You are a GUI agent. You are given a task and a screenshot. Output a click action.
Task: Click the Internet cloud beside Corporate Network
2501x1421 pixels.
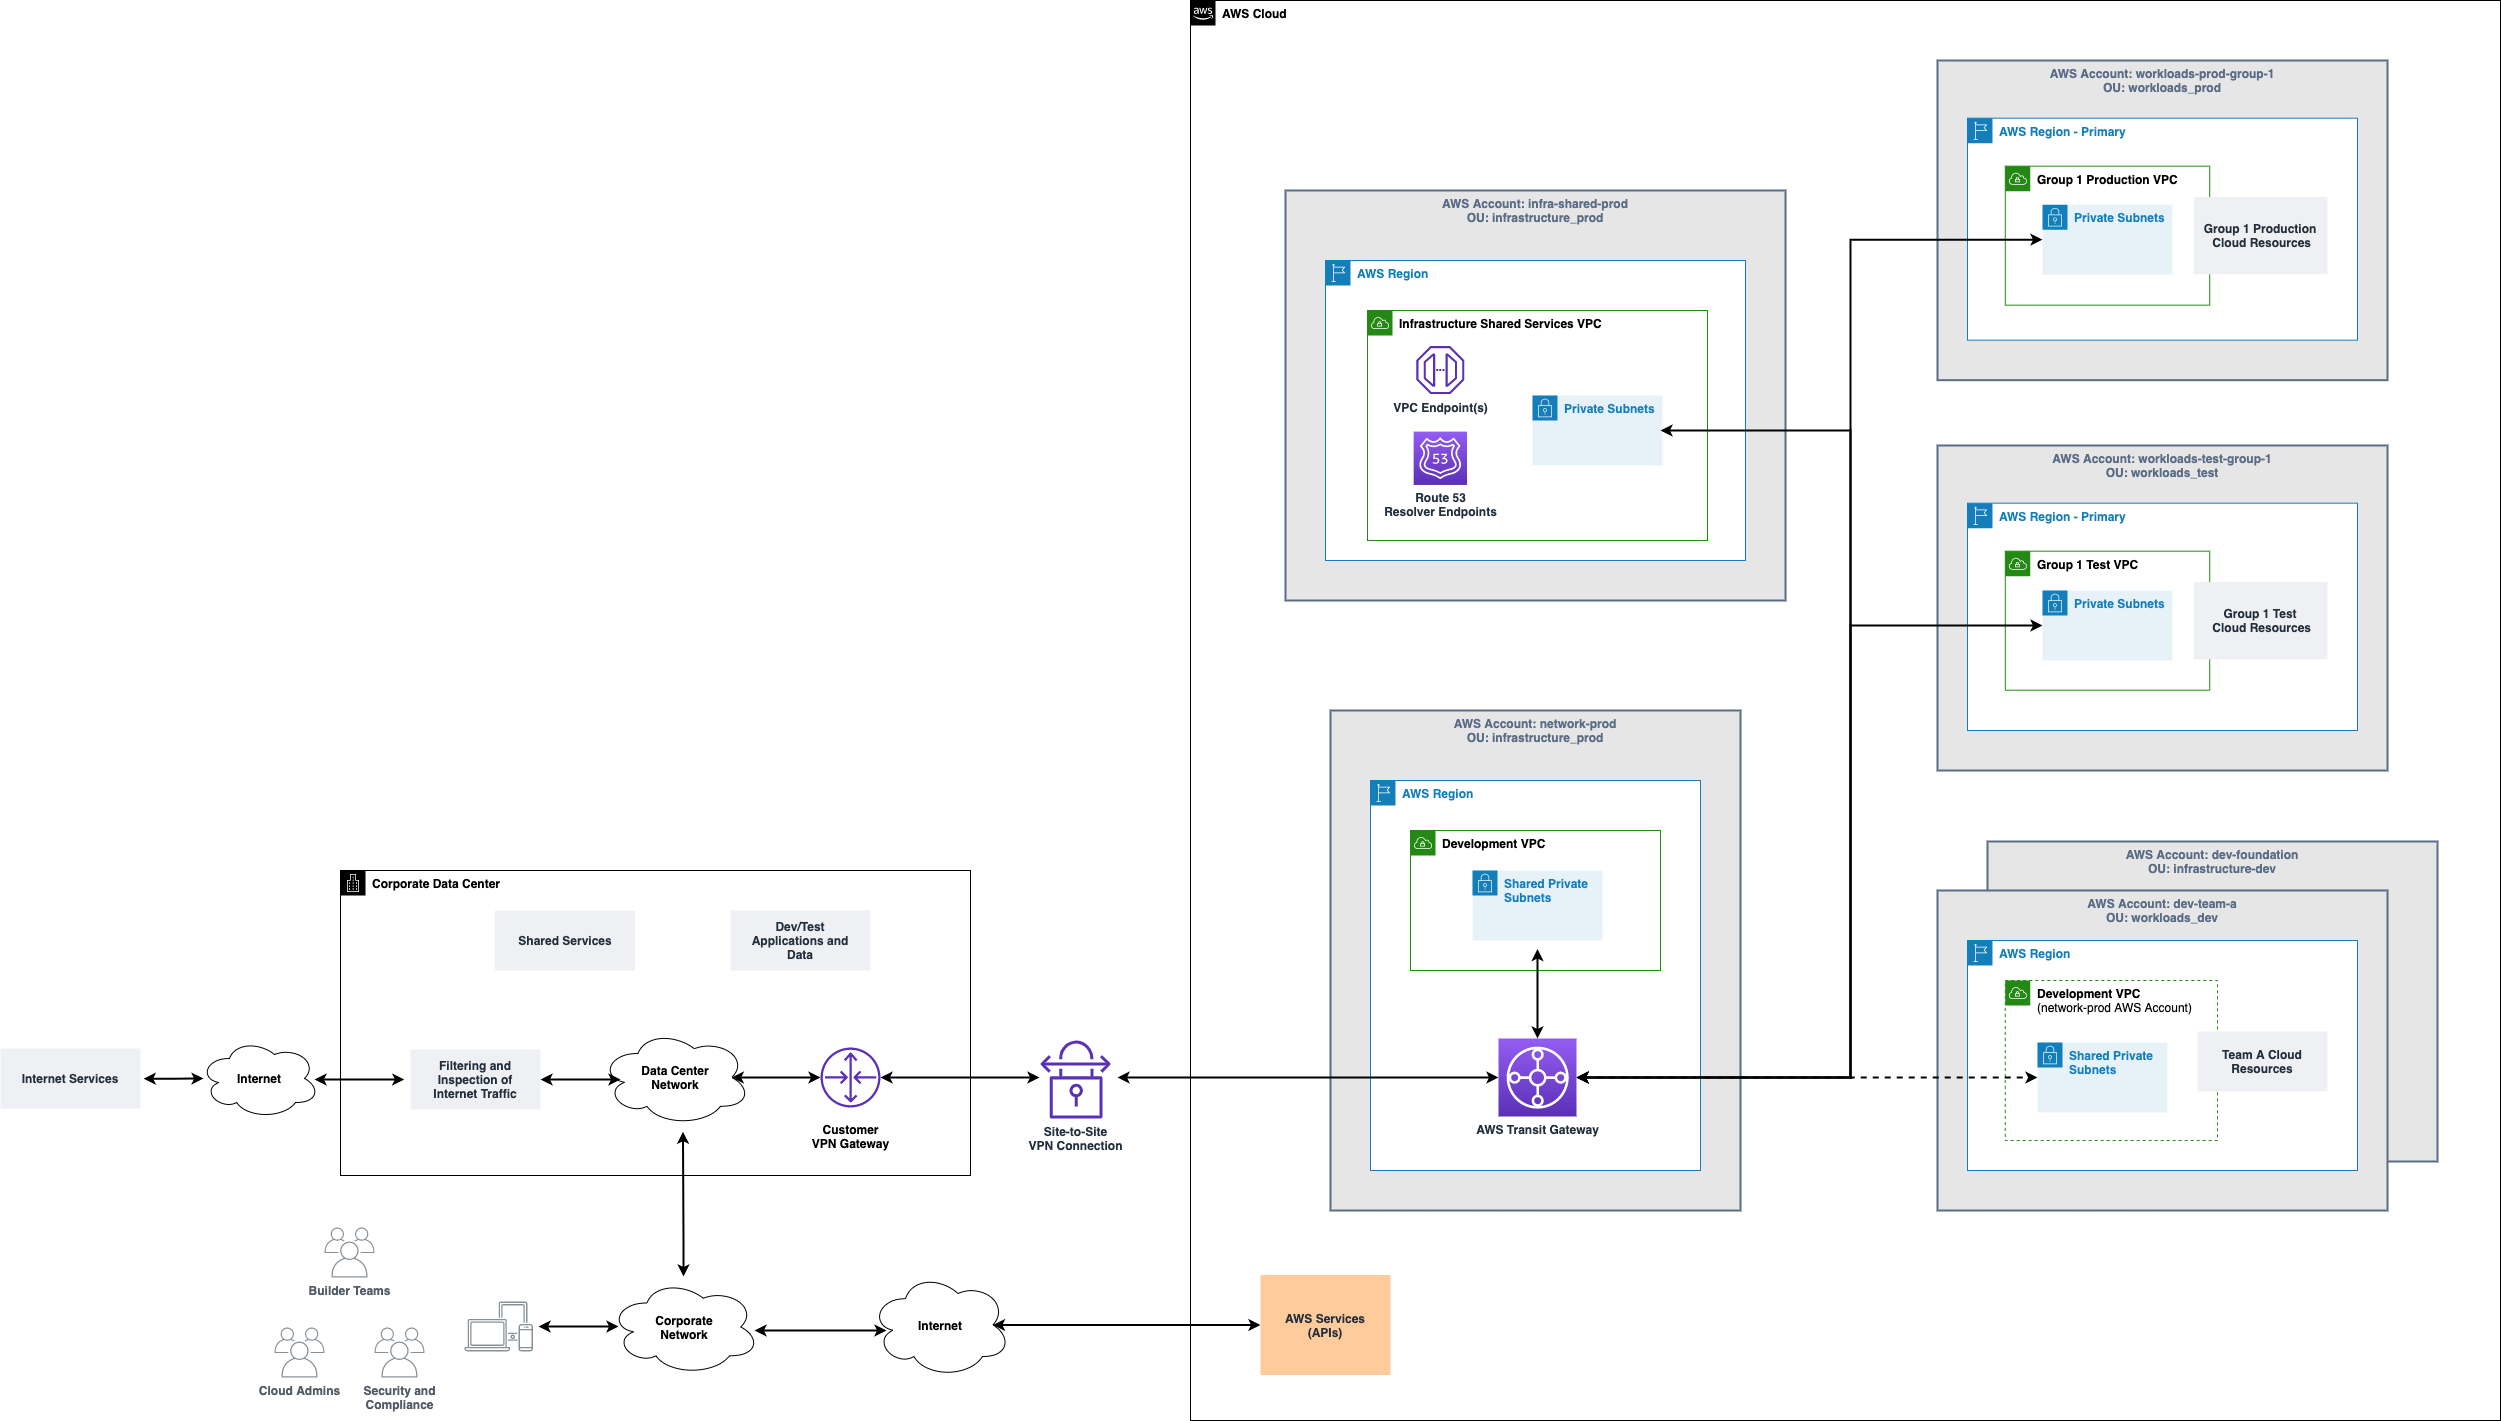(940, 1326)
